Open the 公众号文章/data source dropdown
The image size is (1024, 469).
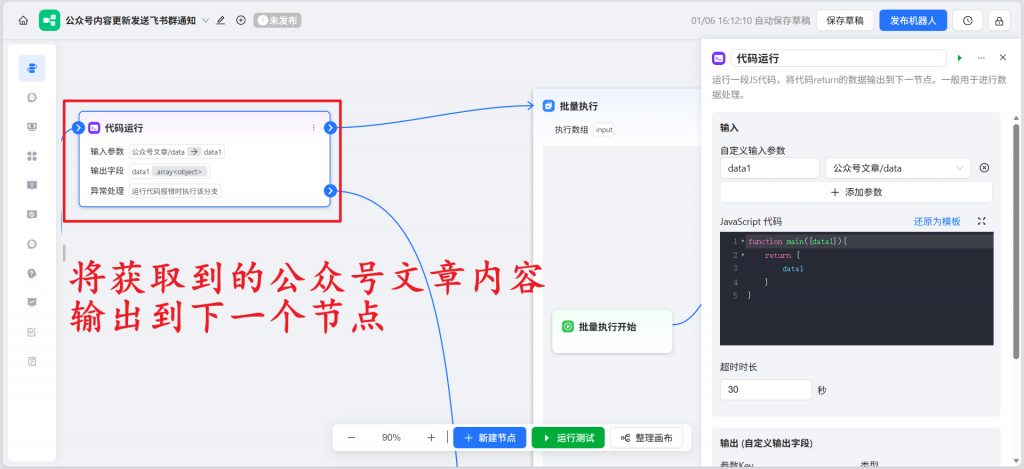point(898,168)
